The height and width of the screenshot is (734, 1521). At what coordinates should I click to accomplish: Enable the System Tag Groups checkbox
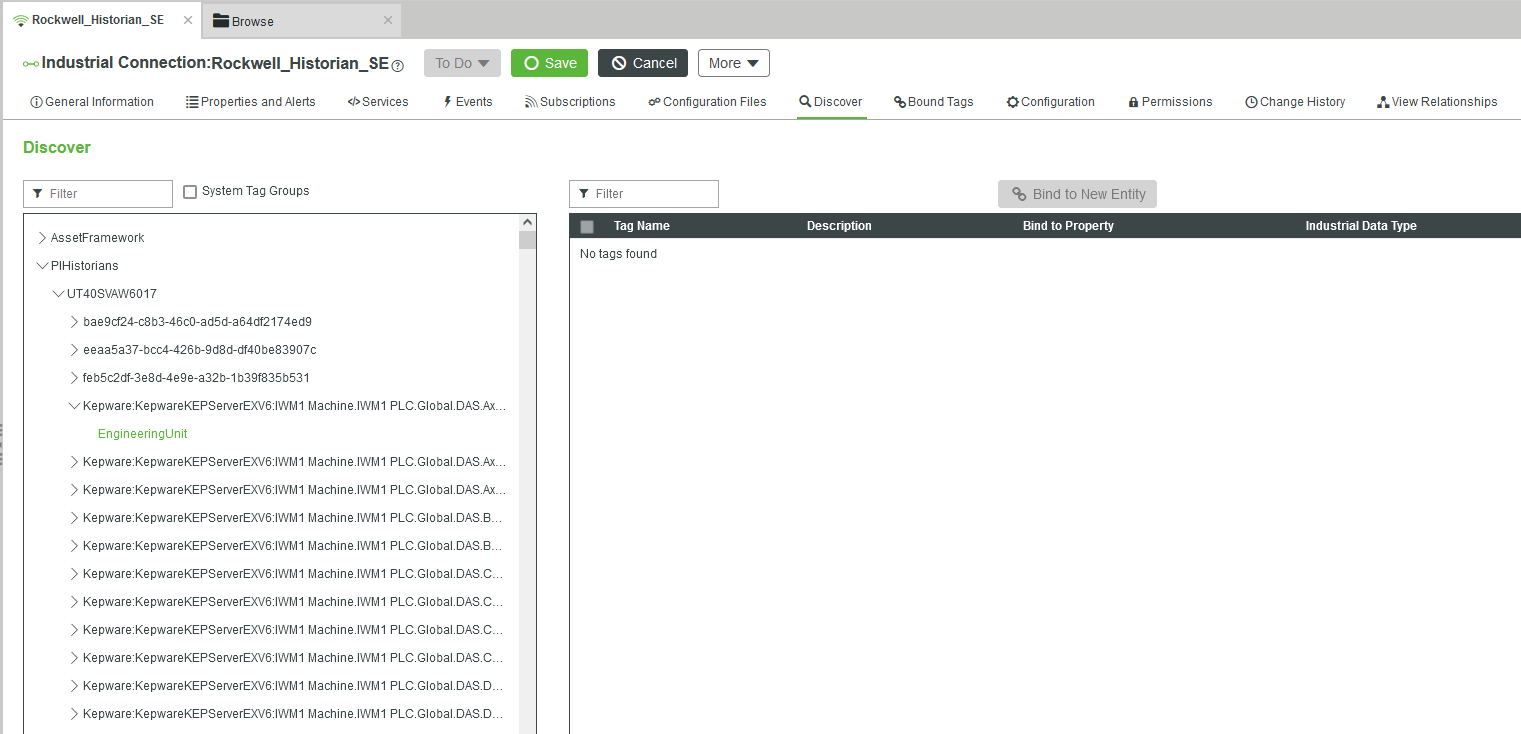pyautogui.click(x=190, y=190)
